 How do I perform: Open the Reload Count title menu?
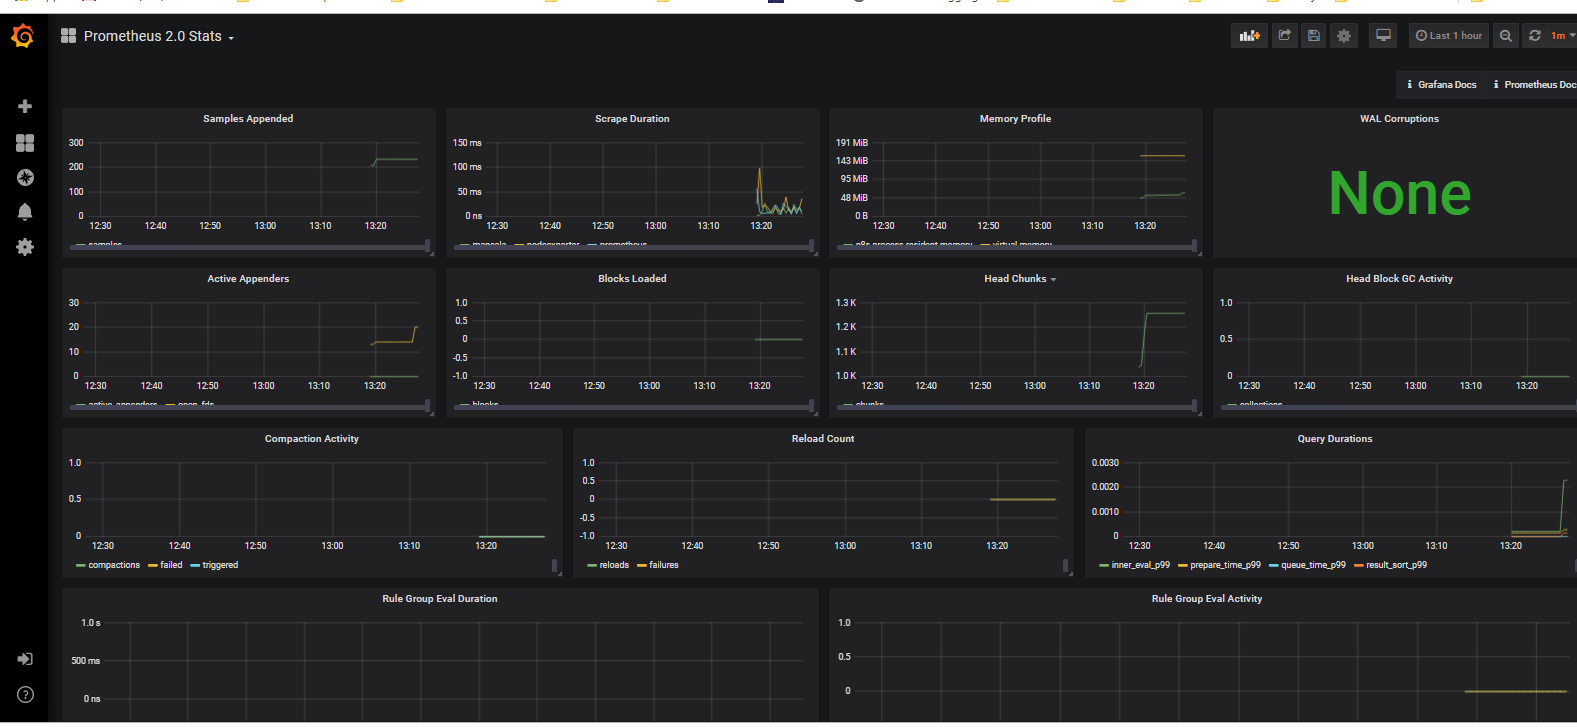point(823,439)
